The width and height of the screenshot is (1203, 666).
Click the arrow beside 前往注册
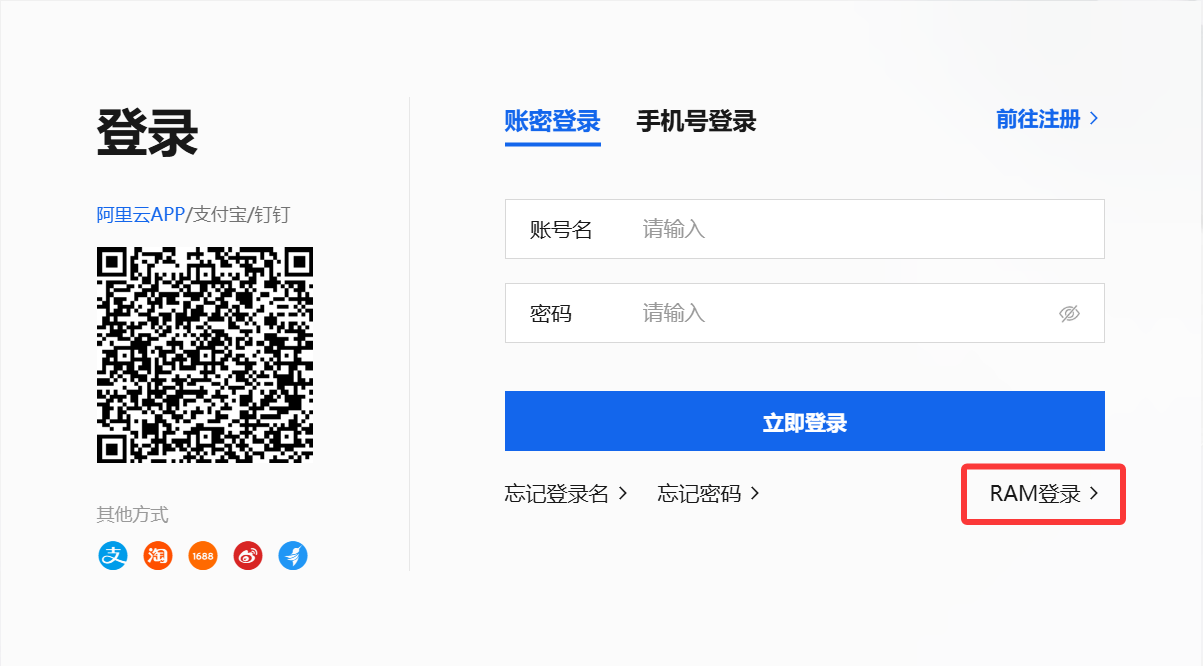(1093, 119)
